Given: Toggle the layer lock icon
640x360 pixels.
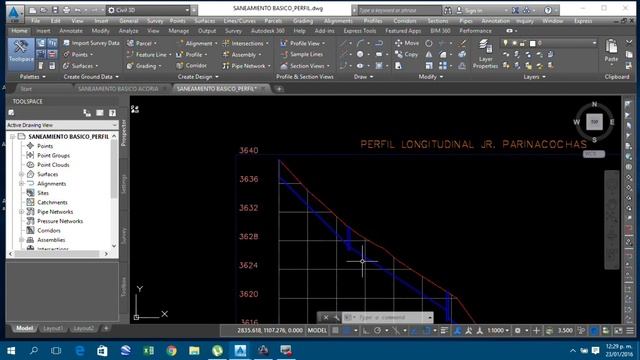Looking at the screenshot, I should [523, 43].
